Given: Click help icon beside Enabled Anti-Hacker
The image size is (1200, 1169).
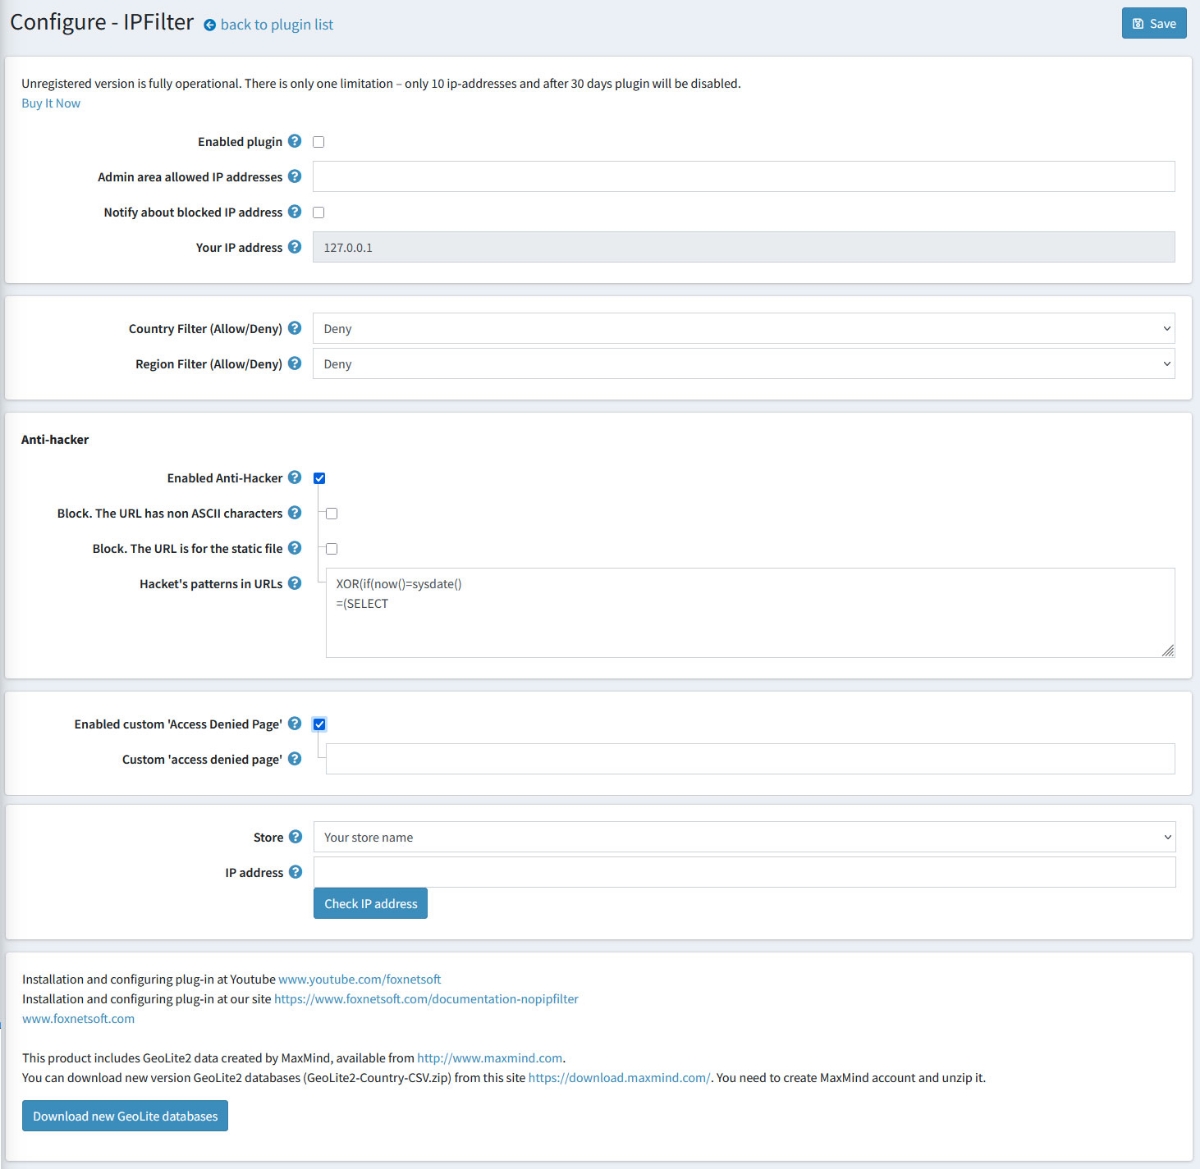Looking at the screenshot, I should click(295, 478).
